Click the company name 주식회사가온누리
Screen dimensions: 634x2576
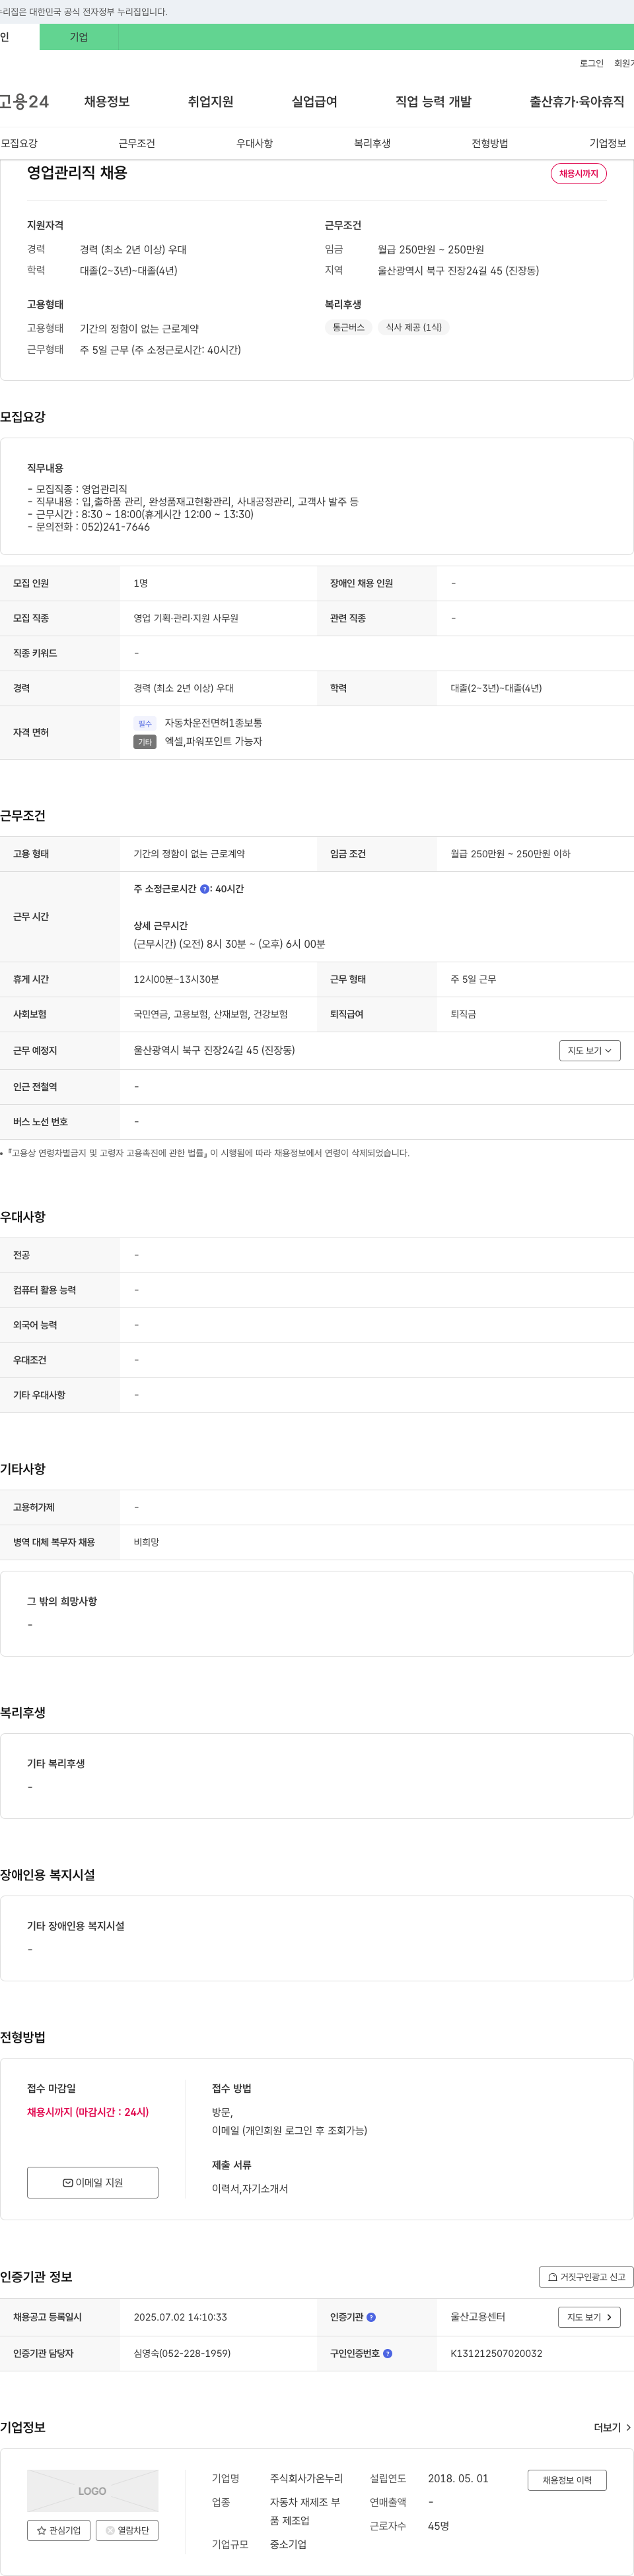tap(306, 2478)
